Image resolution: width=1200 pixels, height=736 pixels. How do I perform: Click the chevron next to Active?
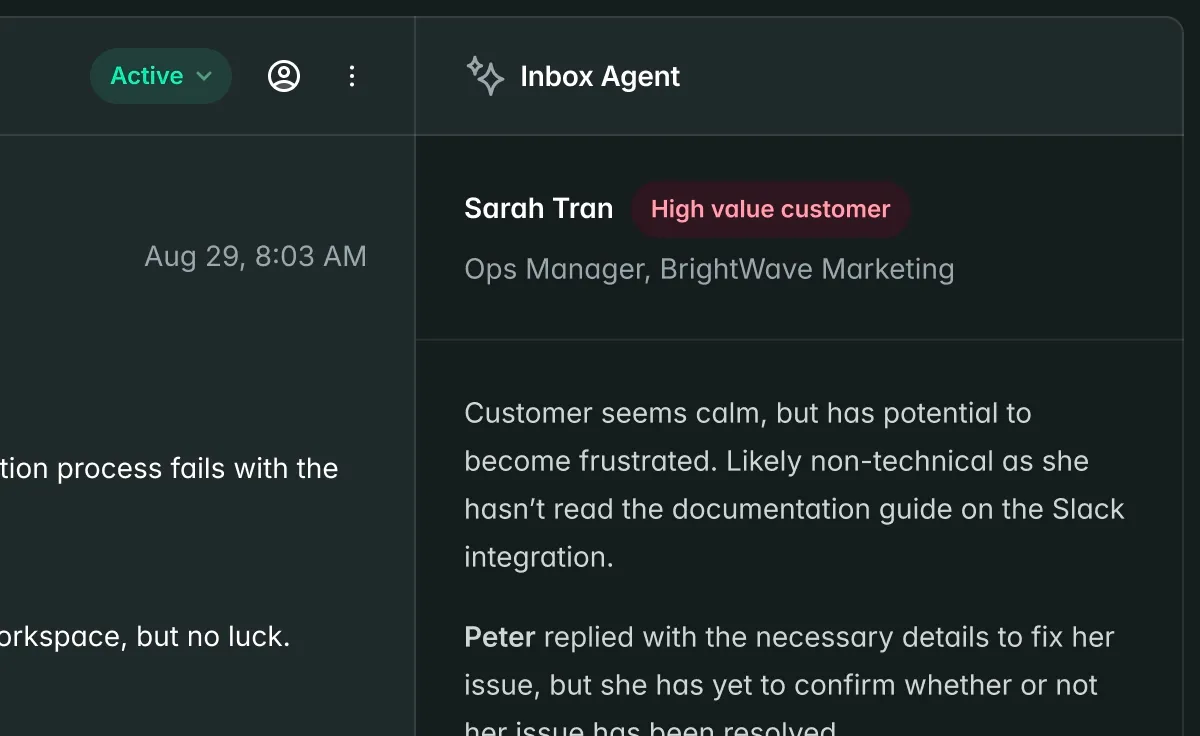click(x=204, y=76)
